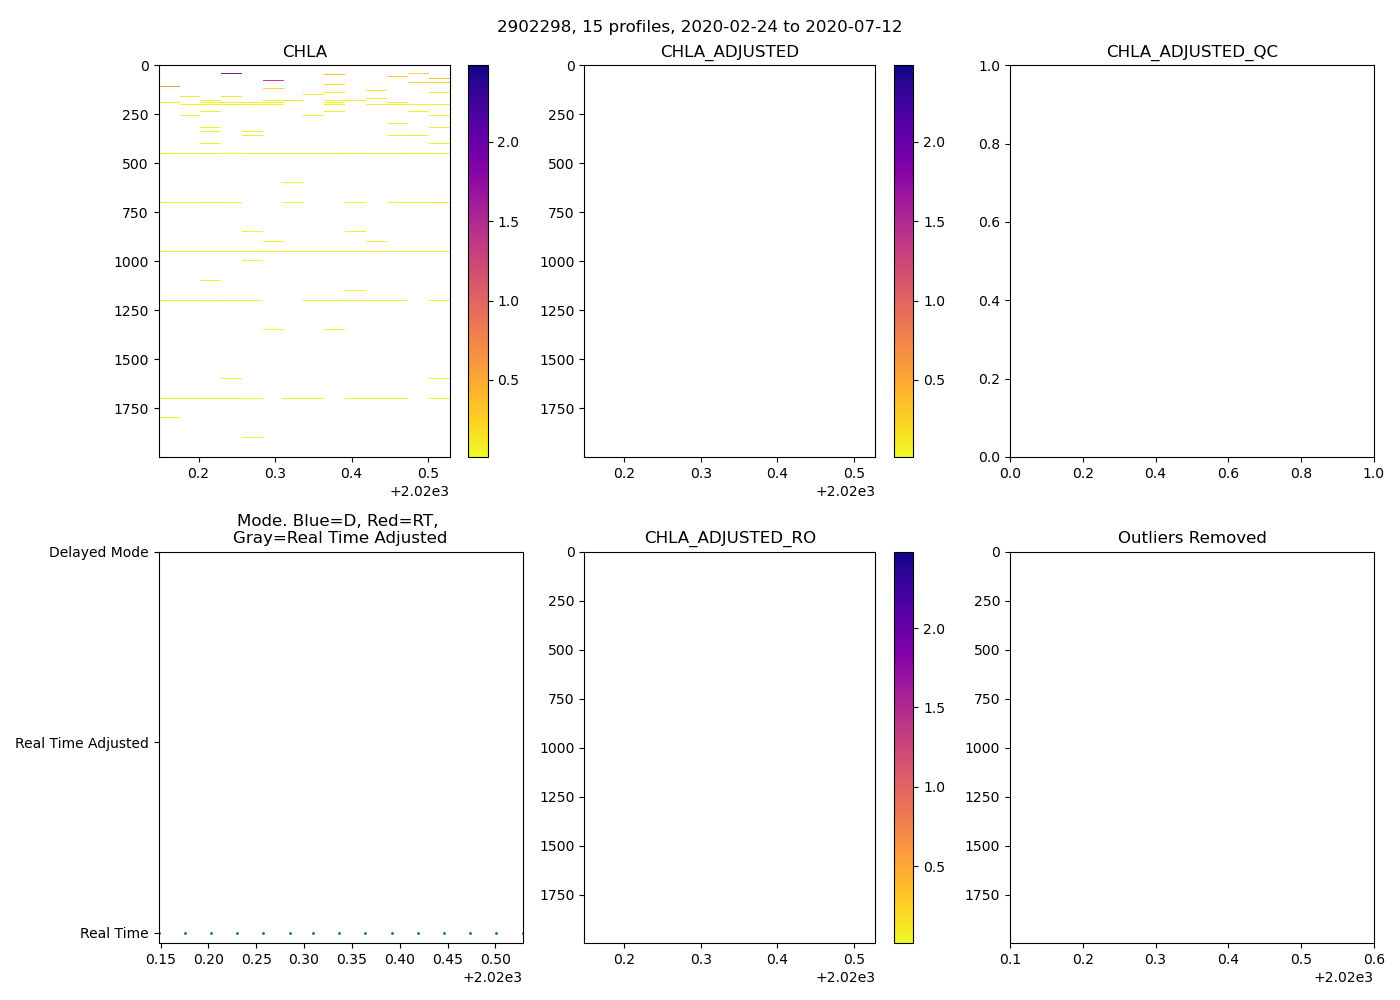
Task: Click the Mode plot title mentioning Blue=D, Red=RT
Action: (x=339, y=529)
